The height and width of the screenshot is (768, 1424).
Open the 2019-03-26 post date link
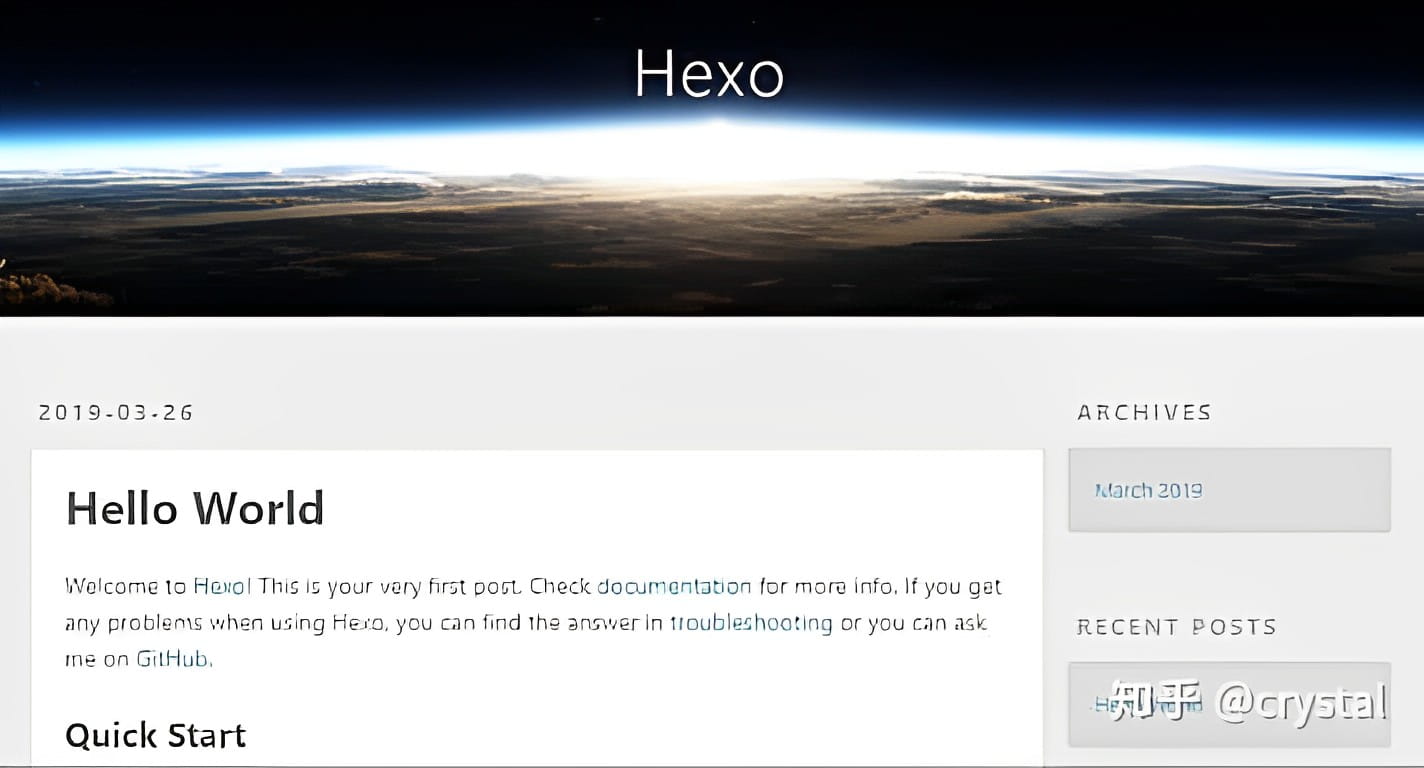click(x=116, y=412)
